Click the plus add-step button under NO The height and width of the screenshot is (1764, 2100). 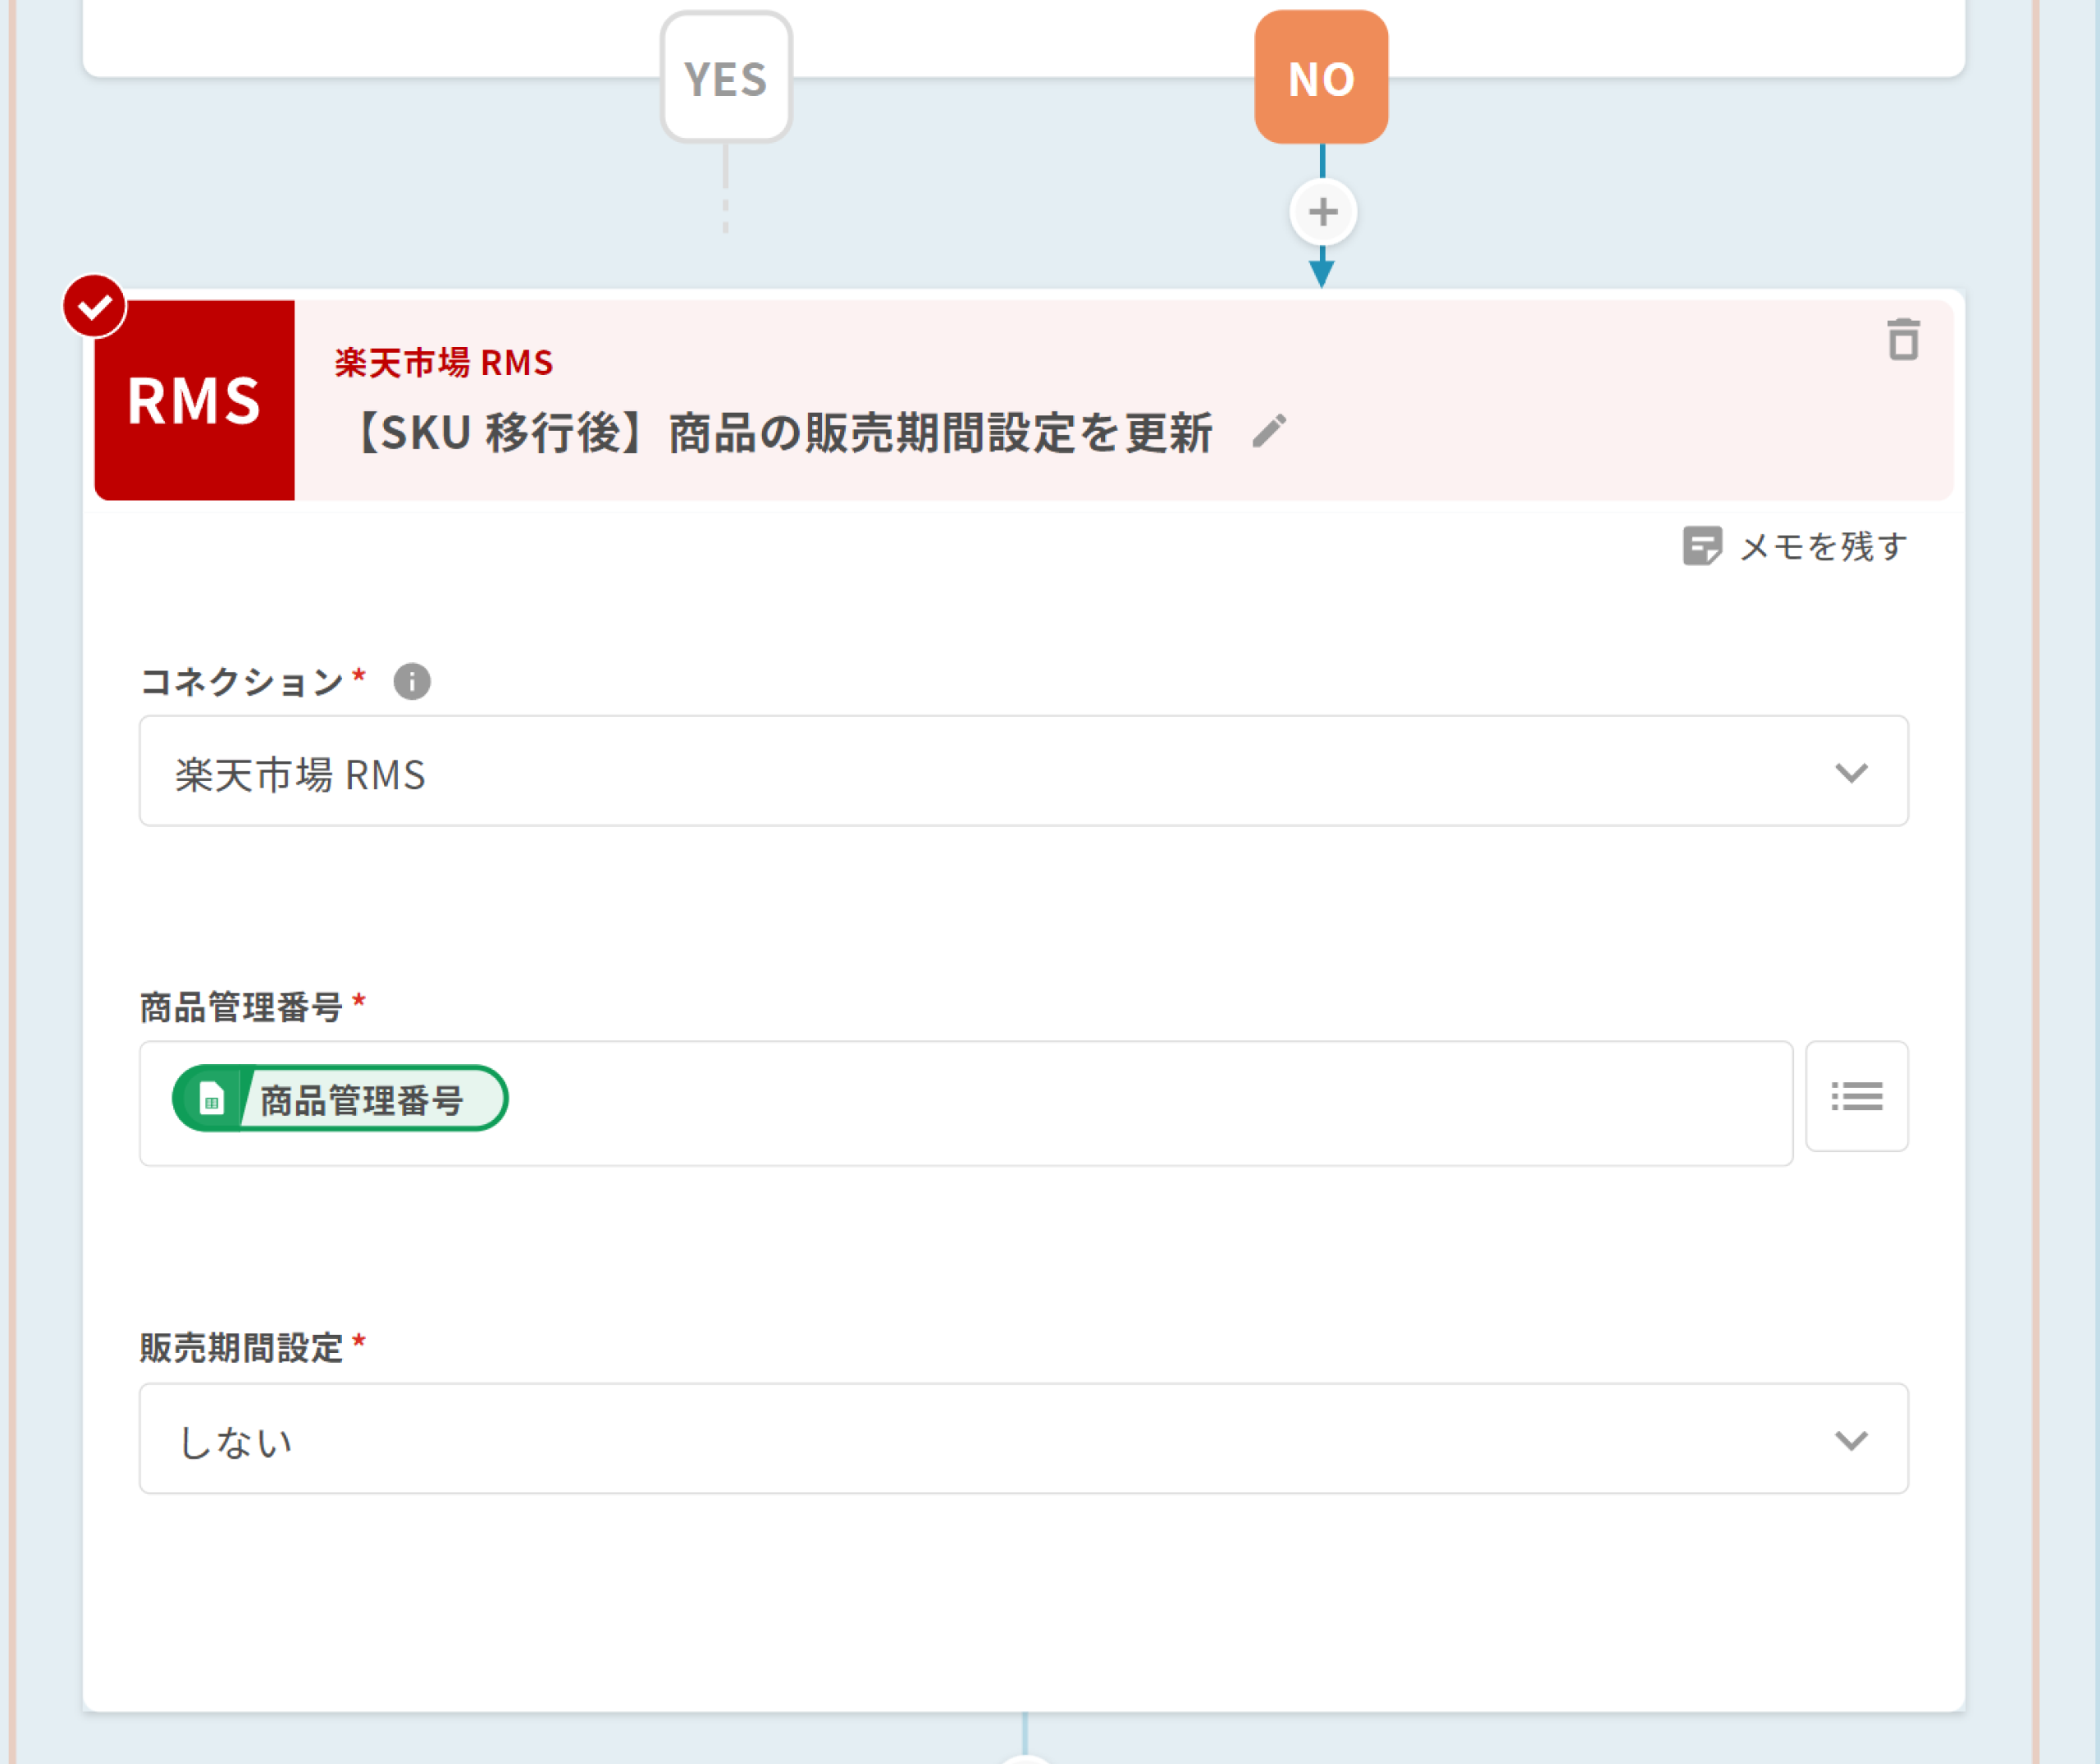[x=1322, y=212]
